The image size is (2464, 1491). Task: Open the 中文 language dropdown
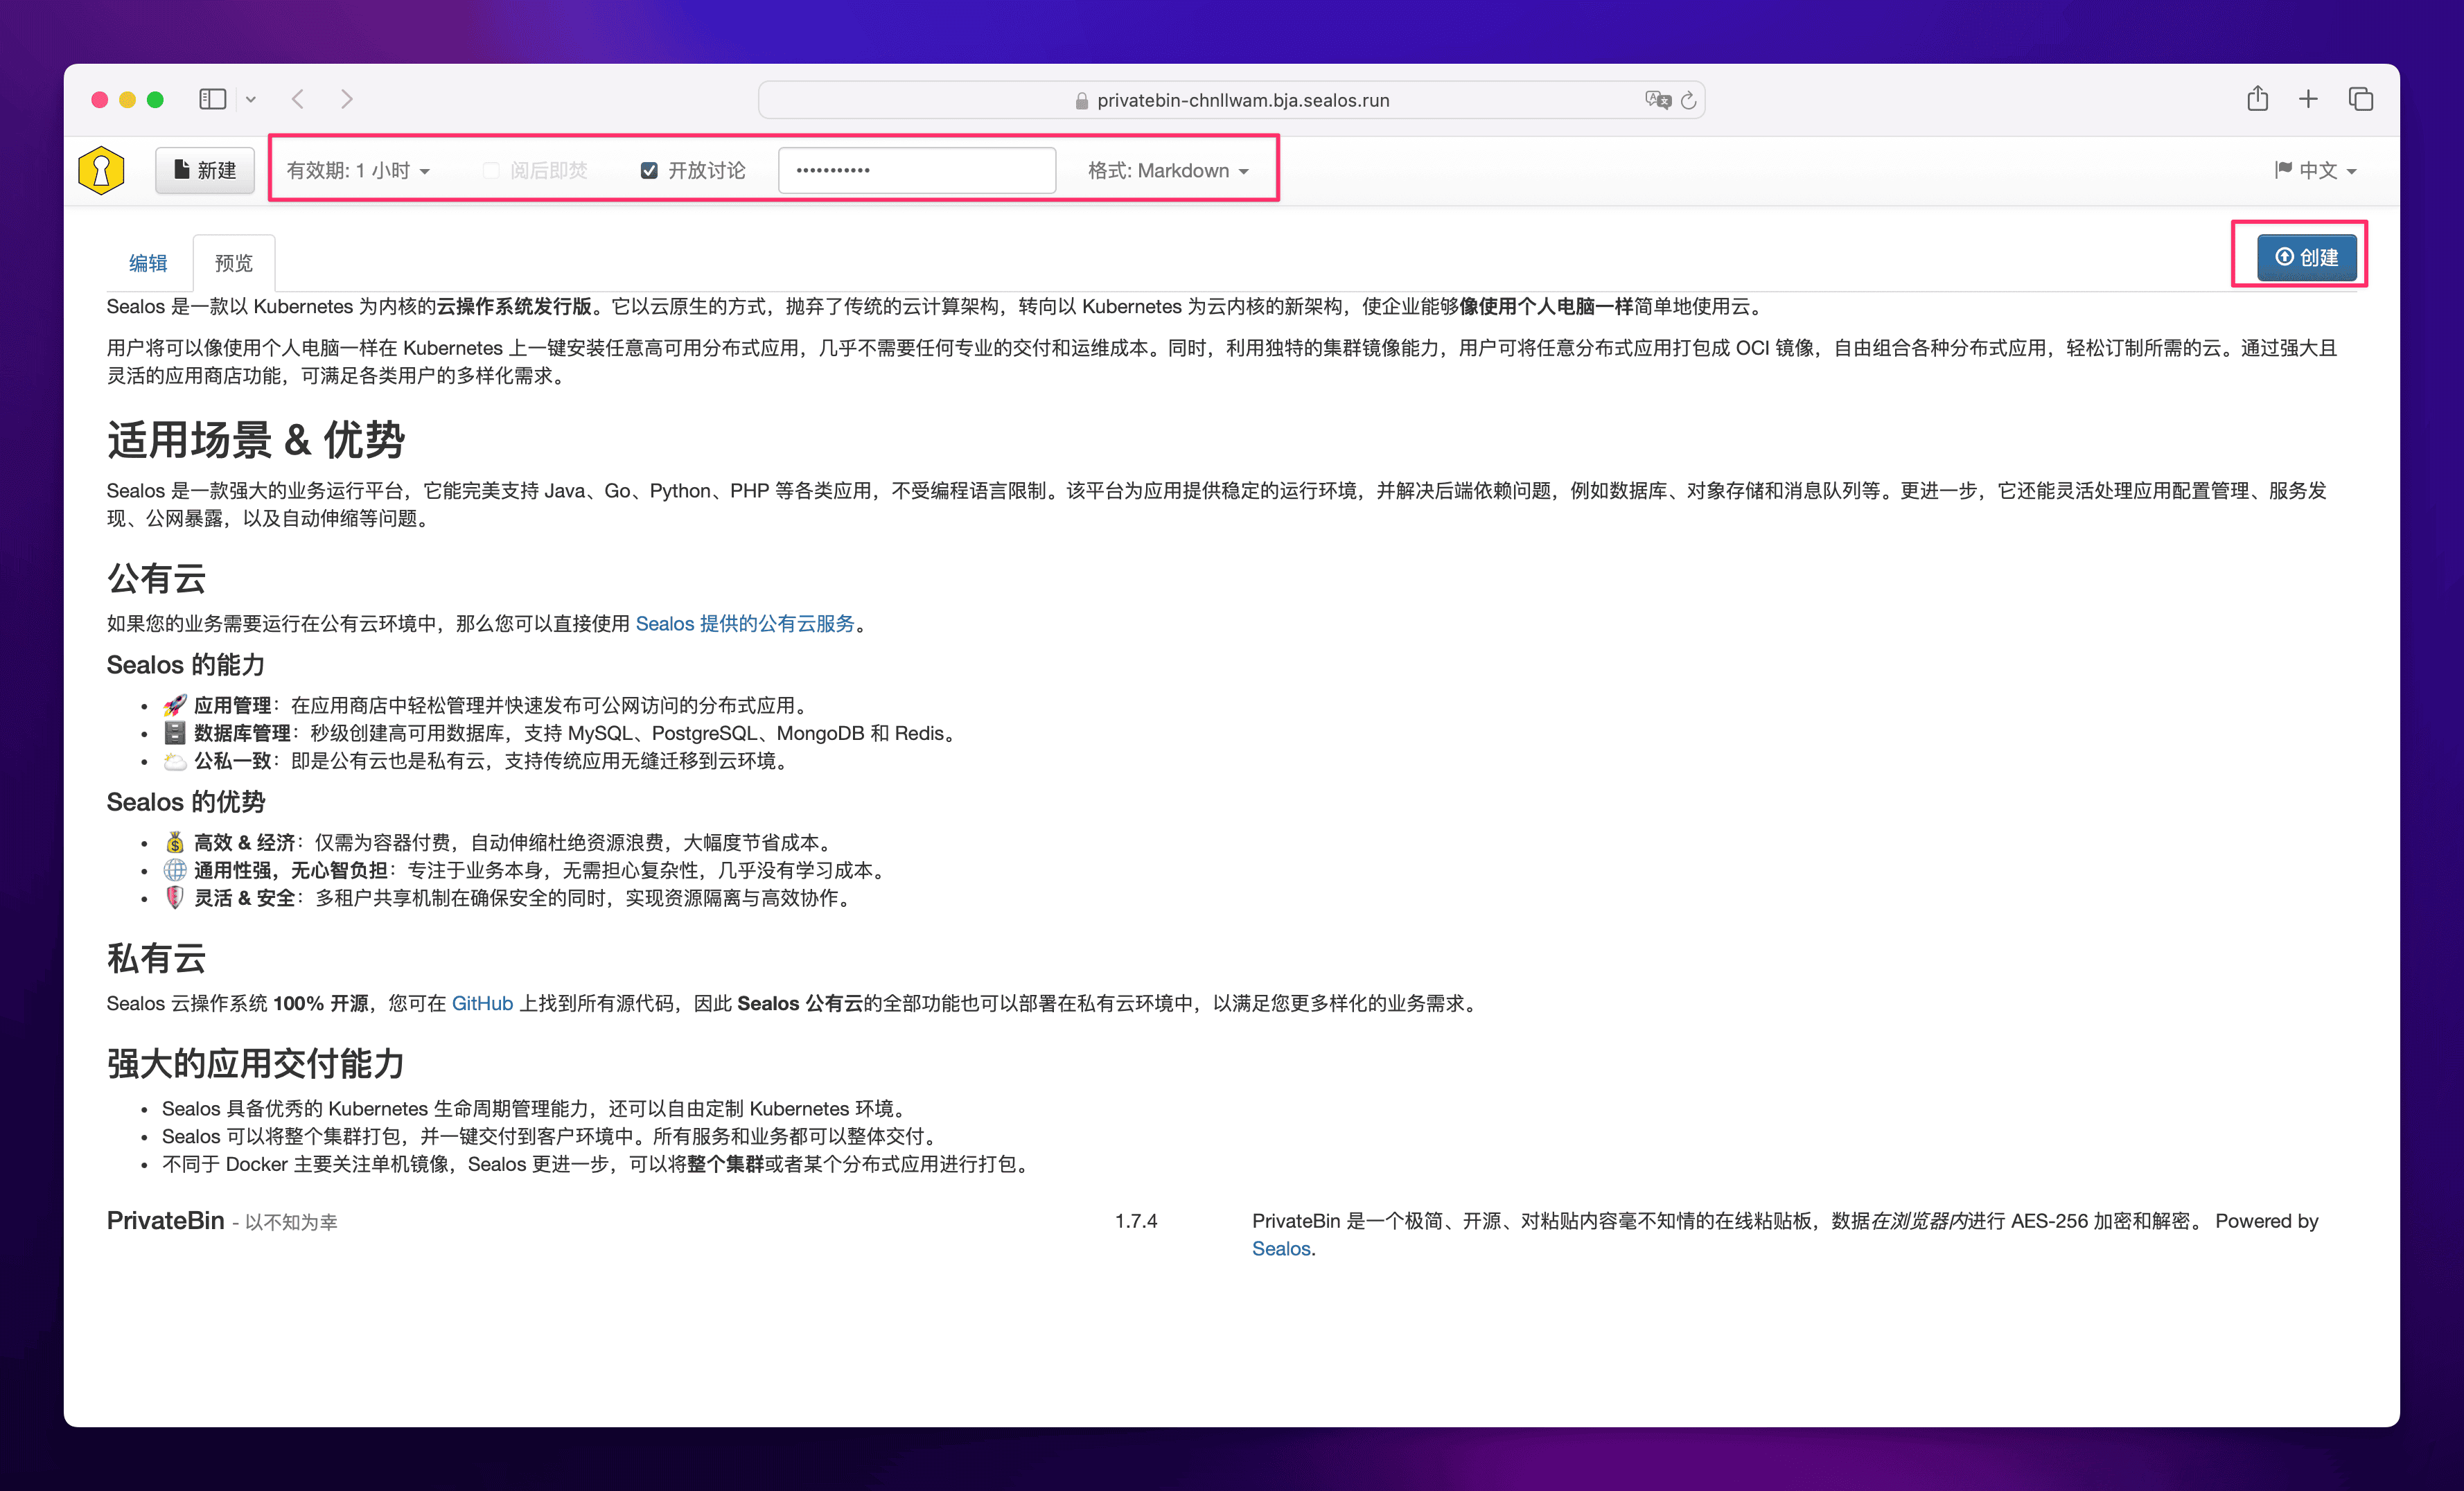[2316, 170]
